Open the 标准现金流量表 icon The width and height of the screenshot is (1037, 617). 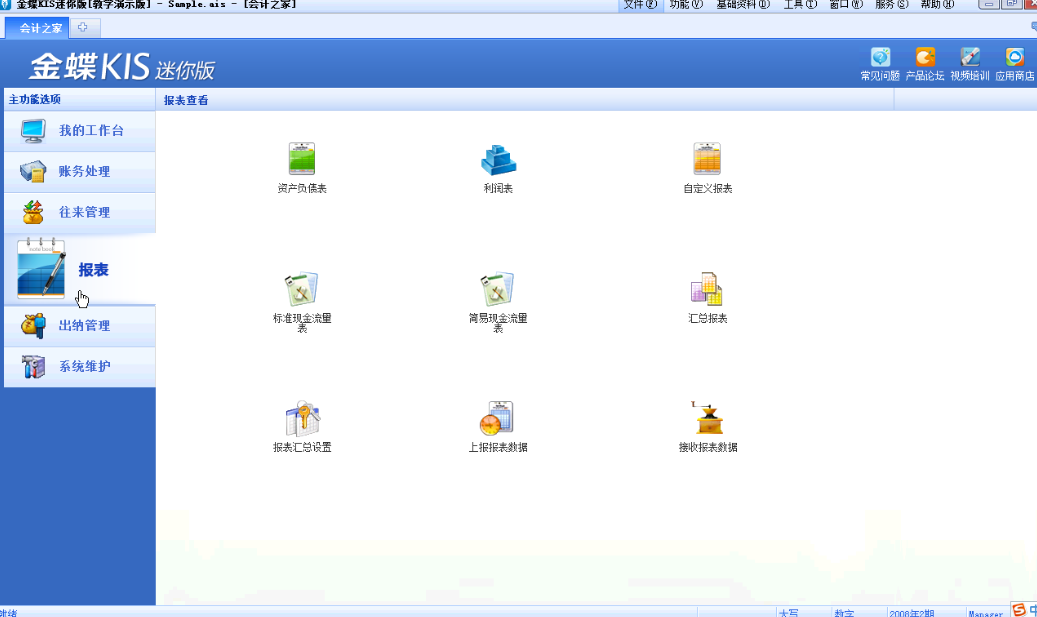tap(302, 290)
